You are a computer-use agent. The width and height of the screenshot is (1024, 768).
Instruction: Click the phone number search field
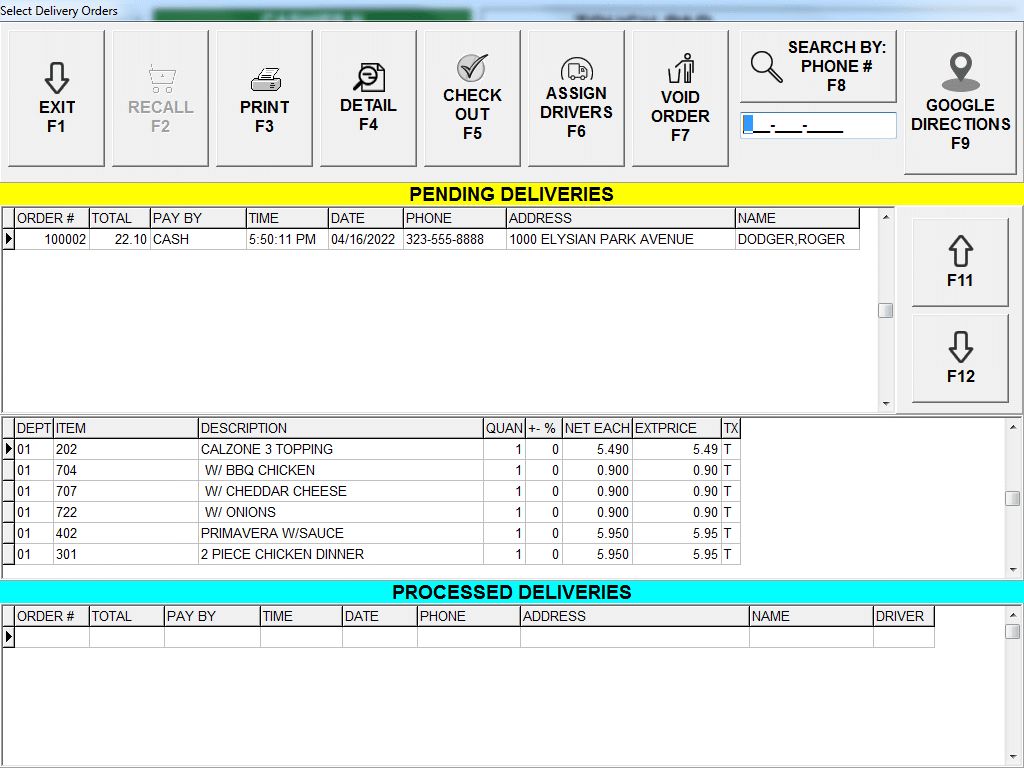[x=818, y=126]
